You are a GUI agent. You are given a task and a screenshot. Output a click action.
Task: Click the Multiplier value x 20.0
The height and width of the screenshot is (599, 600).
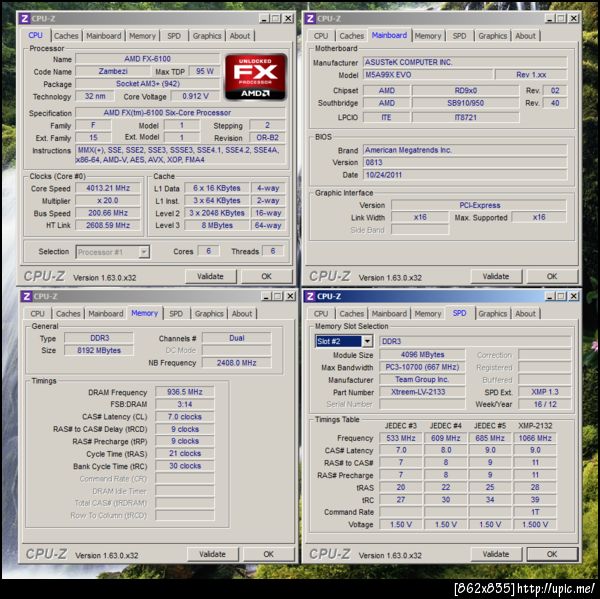(108, 201)
